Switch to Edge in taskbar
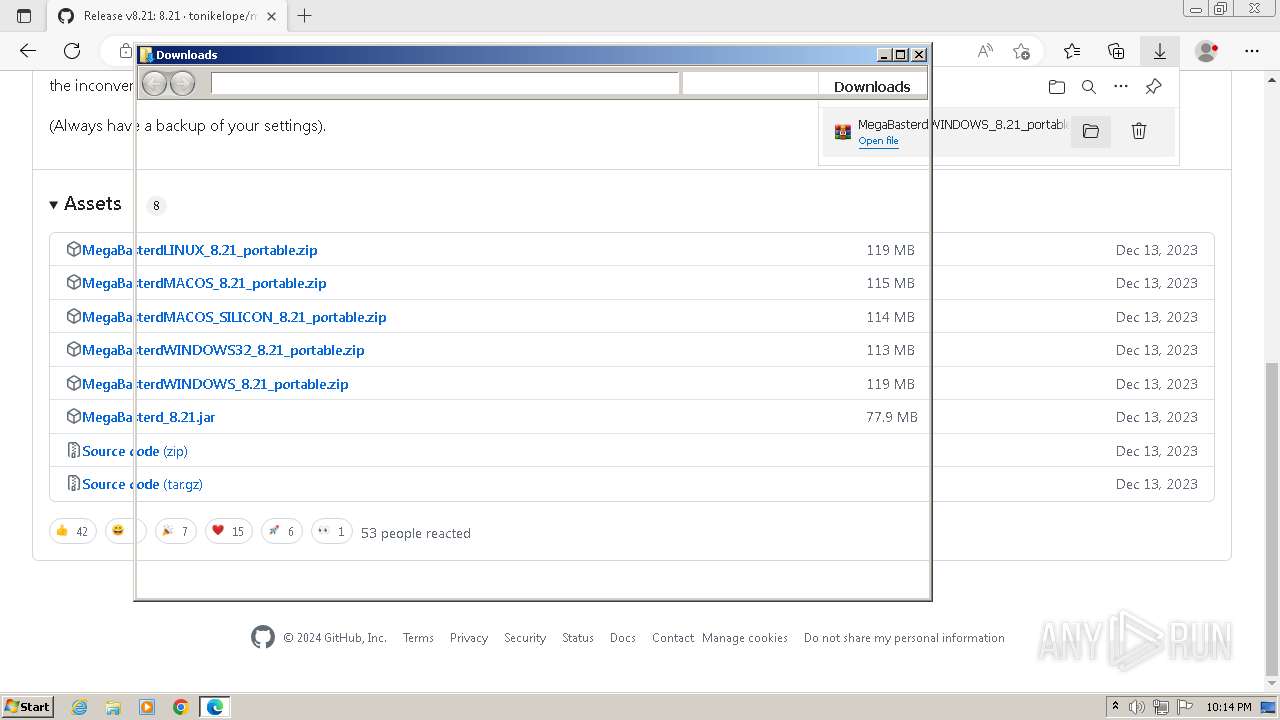This screenshot has height=720, width=1280. pyautogui.click(x=215, y=707)
